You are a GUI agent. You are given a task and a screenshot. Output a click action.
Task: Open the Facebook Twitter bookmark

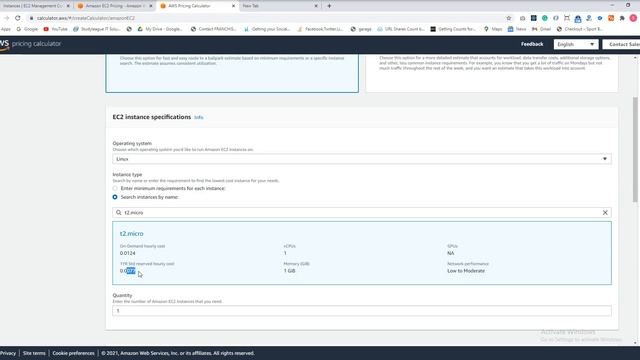point(320,29)
